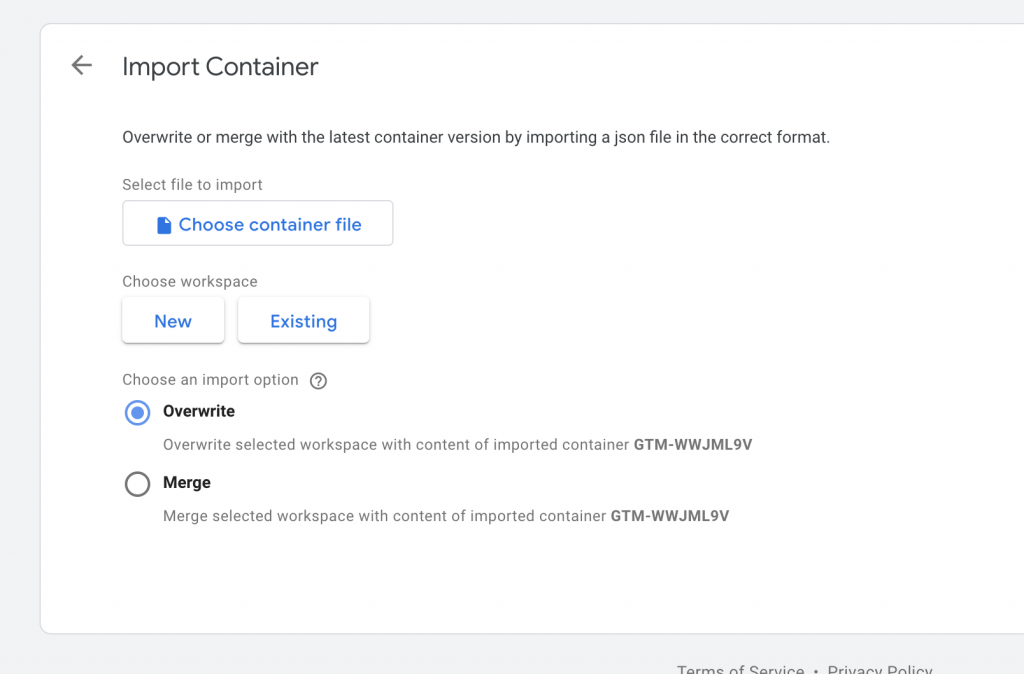The height and width of the screenshot is (674, 1024).
Task: Click the Choose container file button
Action: (x=257, y=223)
